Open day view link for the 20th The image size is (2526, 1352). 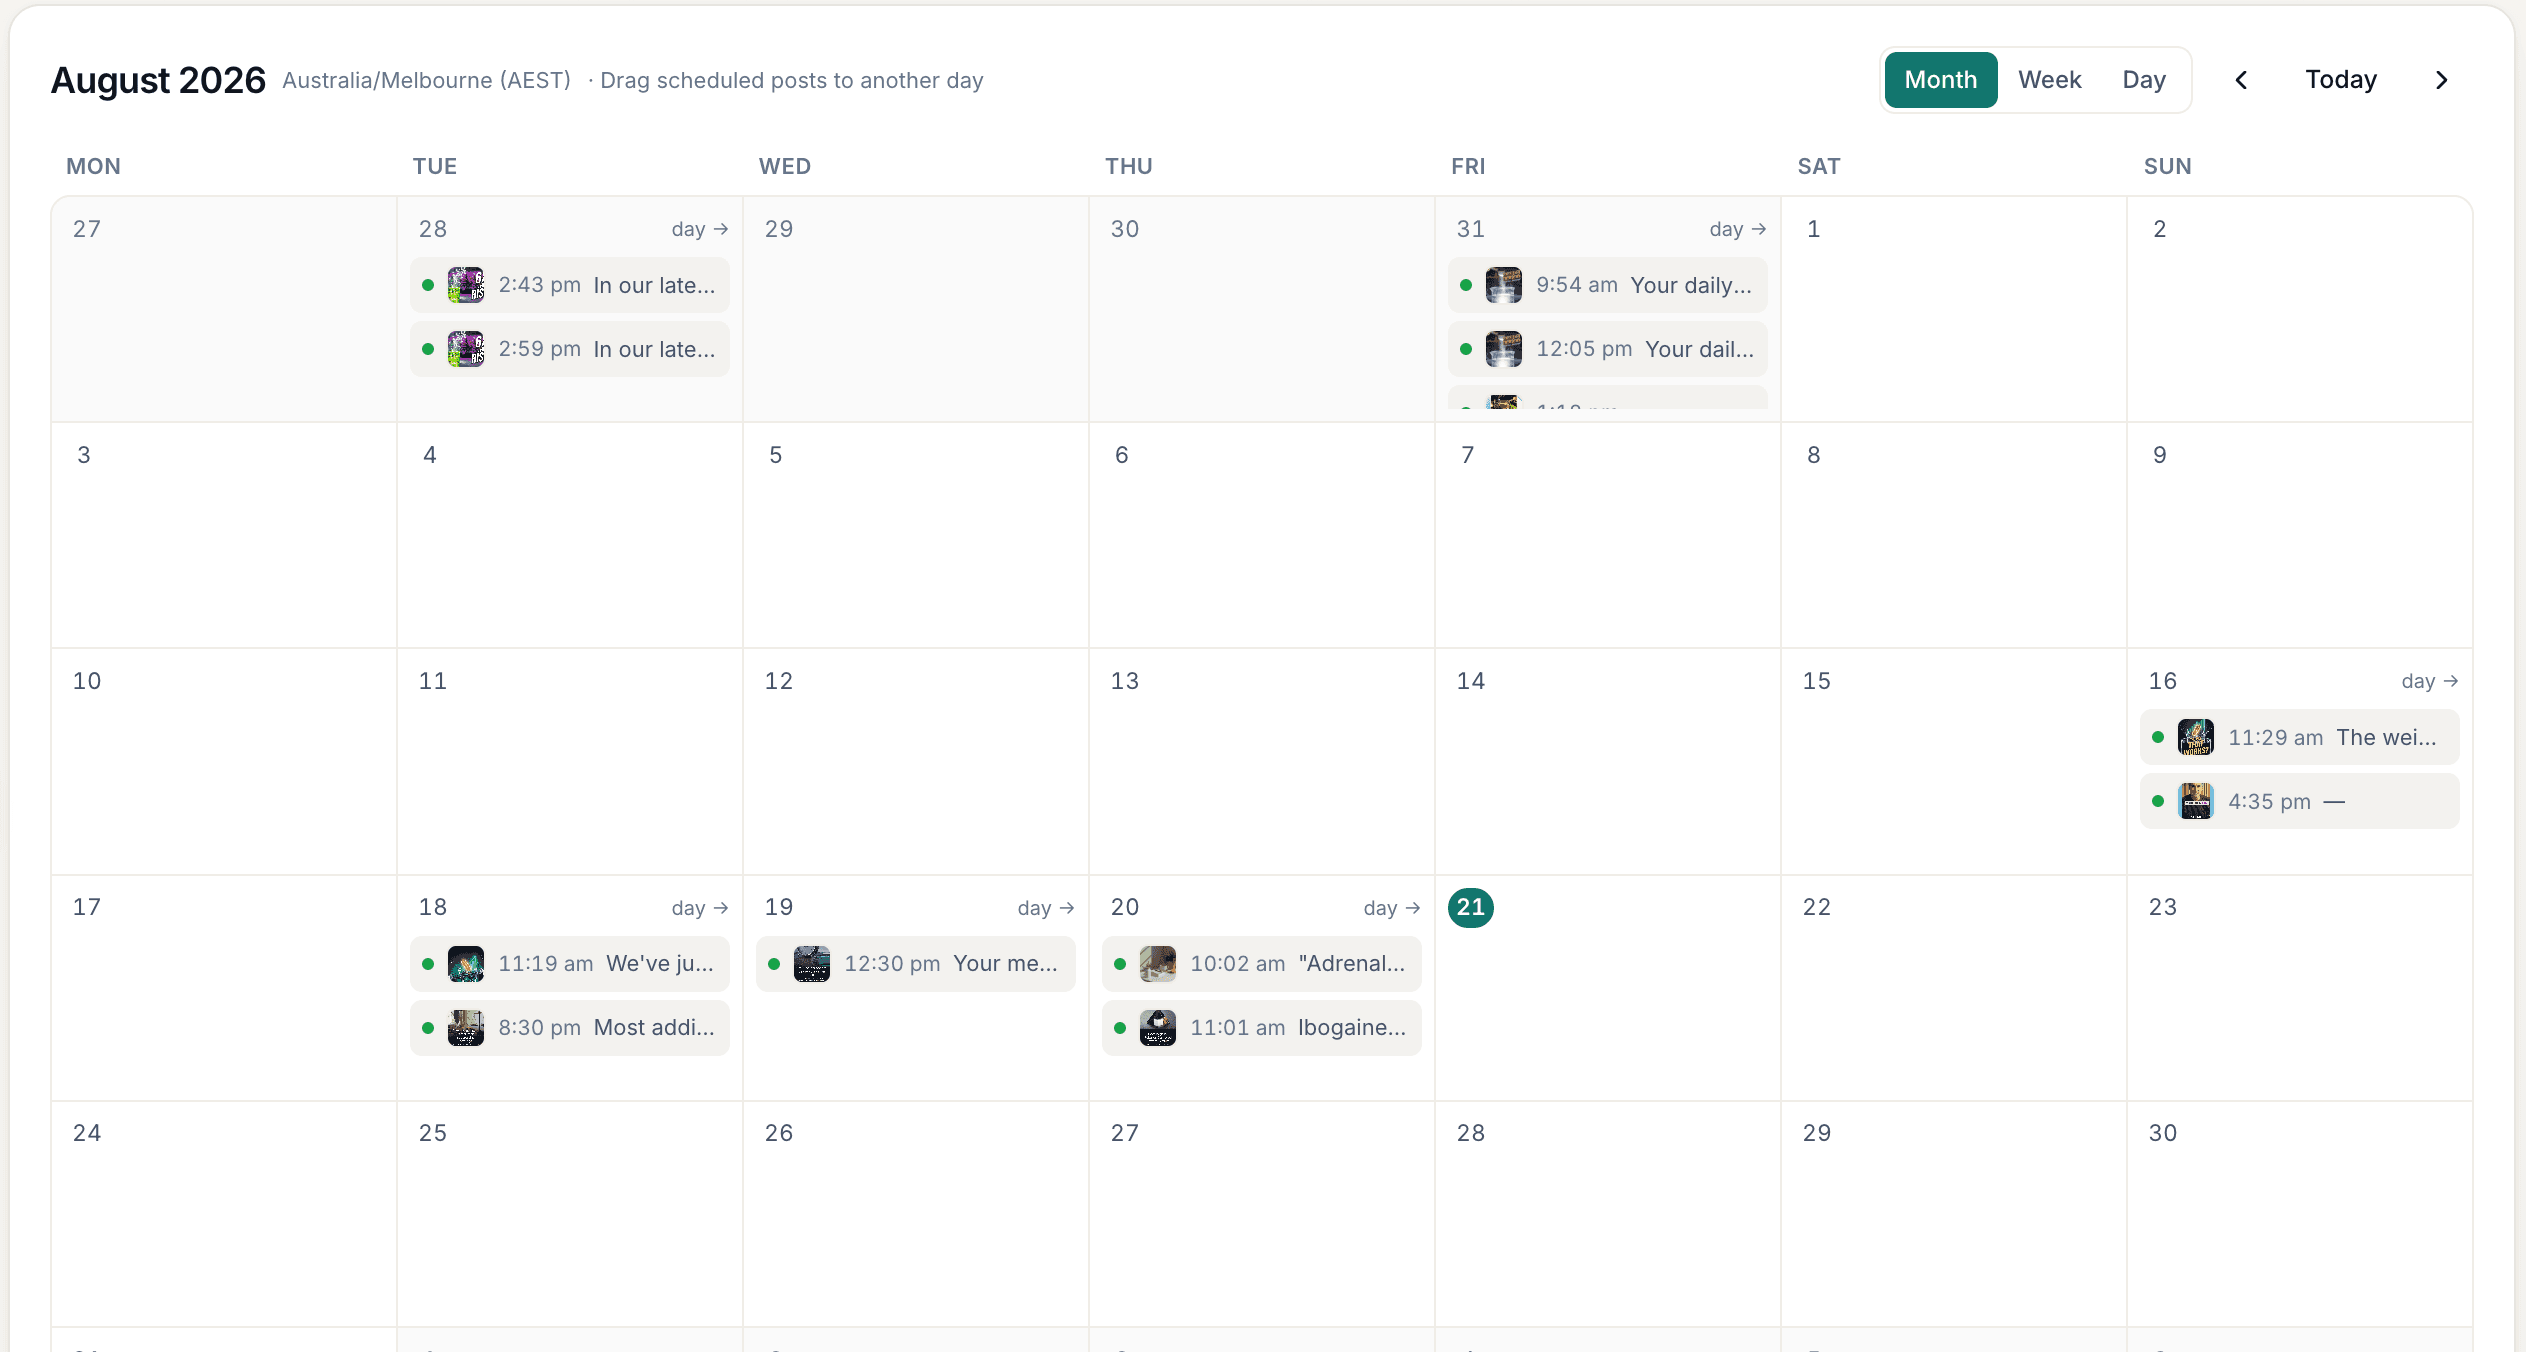click(1391, 908)
